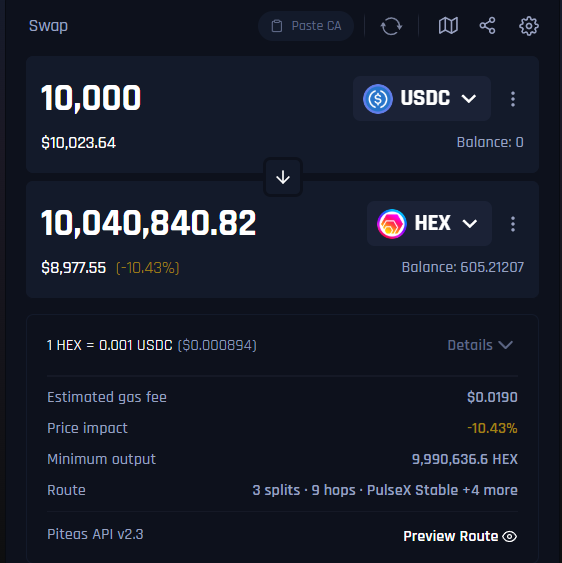Click the route summary 3 splits · 9 hops
Screen dimensions: 562x563
304,490
